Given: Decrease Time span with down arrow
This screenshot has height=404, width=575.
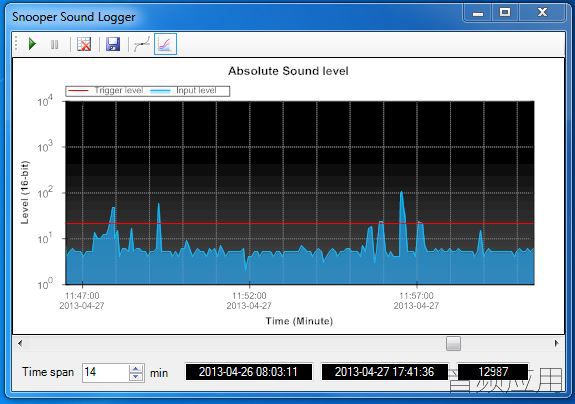Looking at the screenshot, I should click(136, 377).
